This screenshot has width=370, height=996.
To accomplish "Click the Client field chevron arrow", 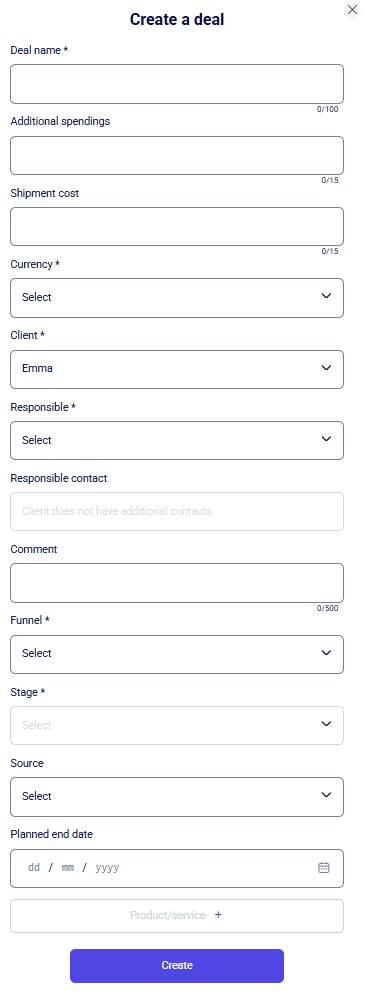I will click(326, 368).
